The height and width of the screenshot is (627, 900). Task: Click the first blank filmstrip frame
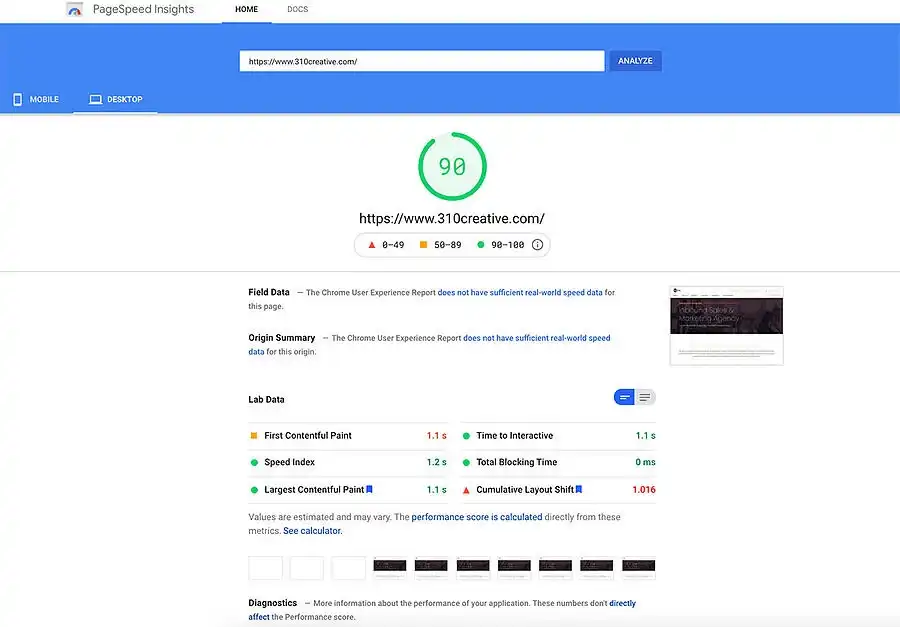(265, 568)
